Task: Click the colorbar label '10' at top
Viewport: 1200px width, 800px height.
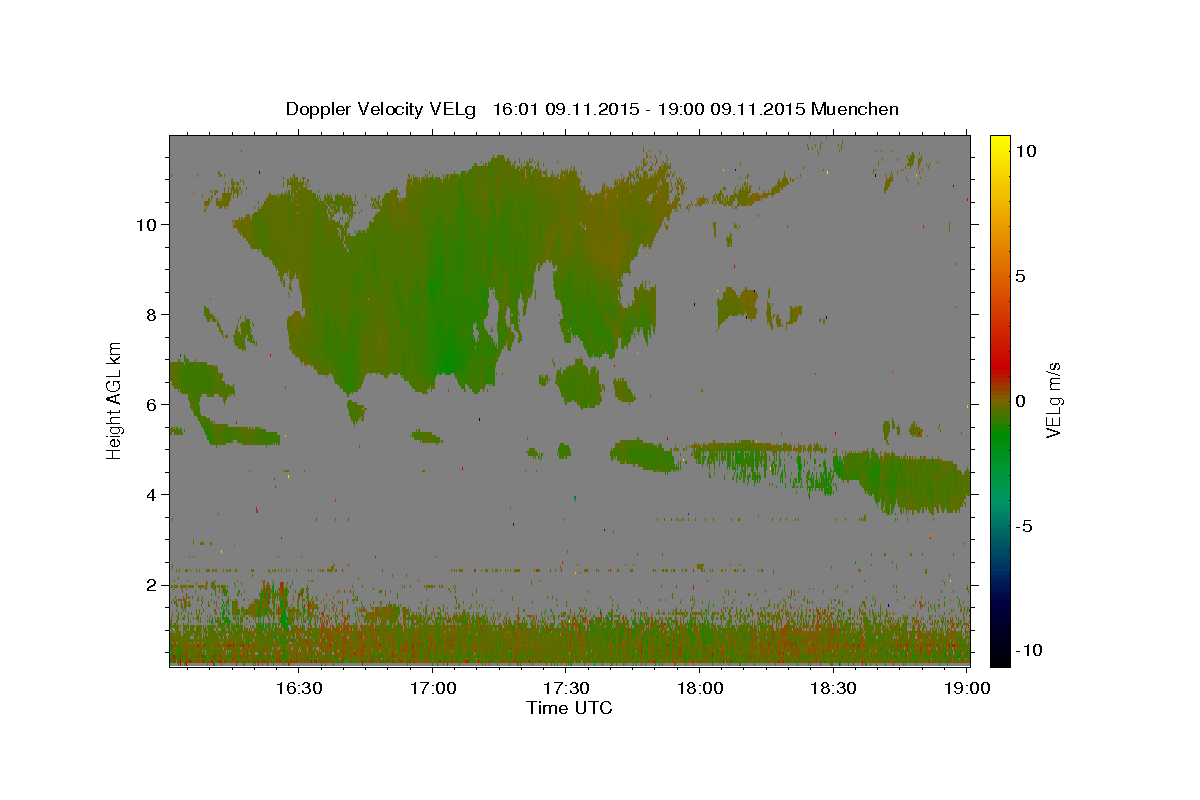Action: [x=1025, y=151]
